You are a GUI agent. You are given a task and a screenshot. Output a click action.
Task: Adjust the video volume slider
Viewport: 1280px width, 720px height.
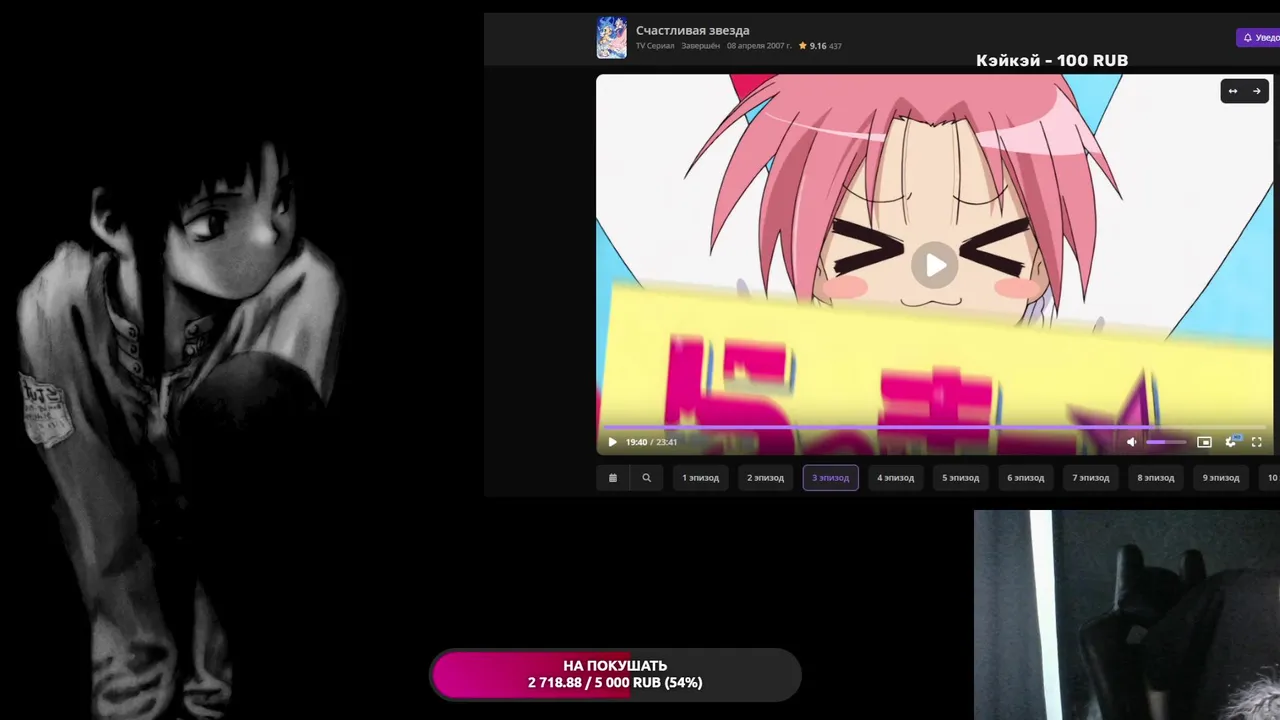tap(1166, 442)
